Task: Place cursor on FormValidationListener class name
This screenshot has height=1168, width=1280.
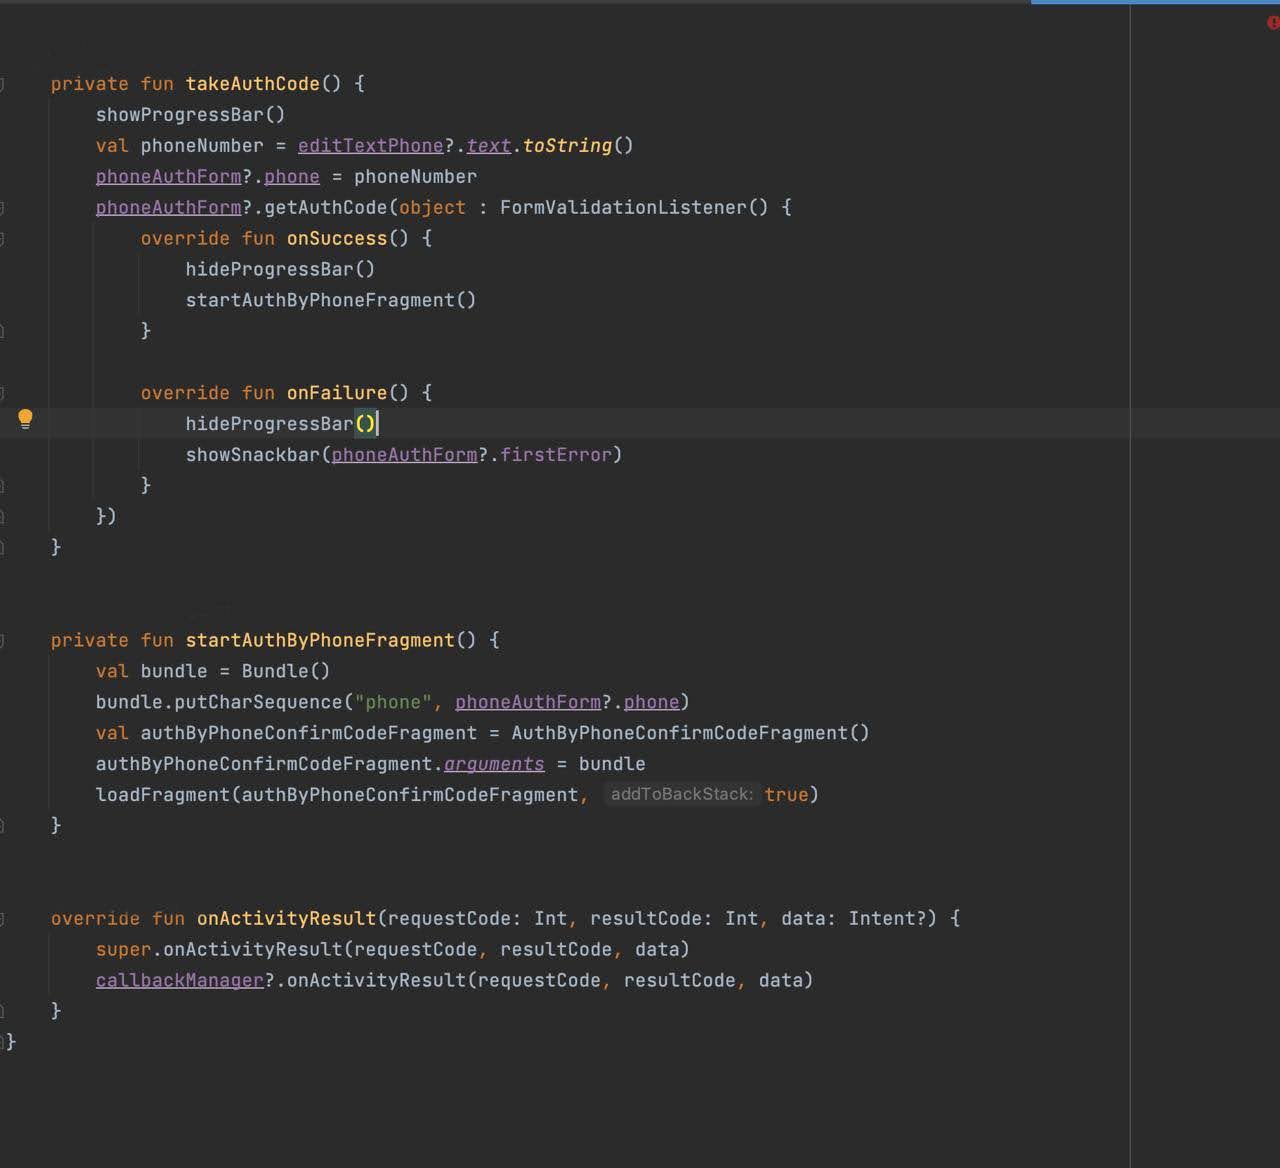Action: 623,207
